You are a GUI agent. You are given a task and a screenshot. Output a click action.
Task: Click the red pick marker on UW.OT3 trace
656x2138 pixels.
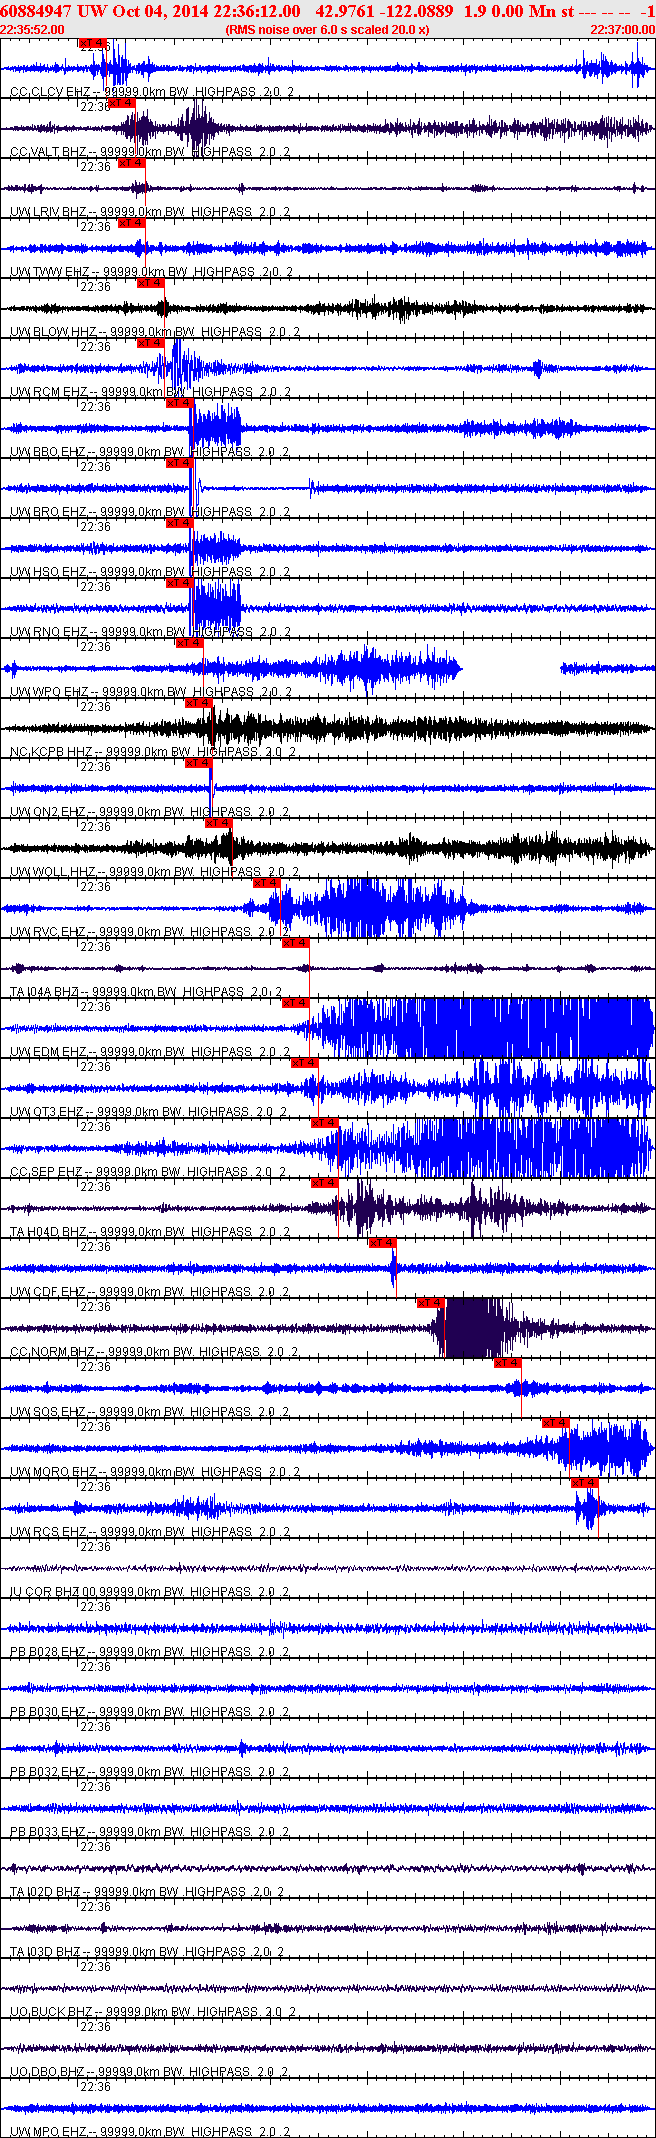click(x=305, y=1063)
